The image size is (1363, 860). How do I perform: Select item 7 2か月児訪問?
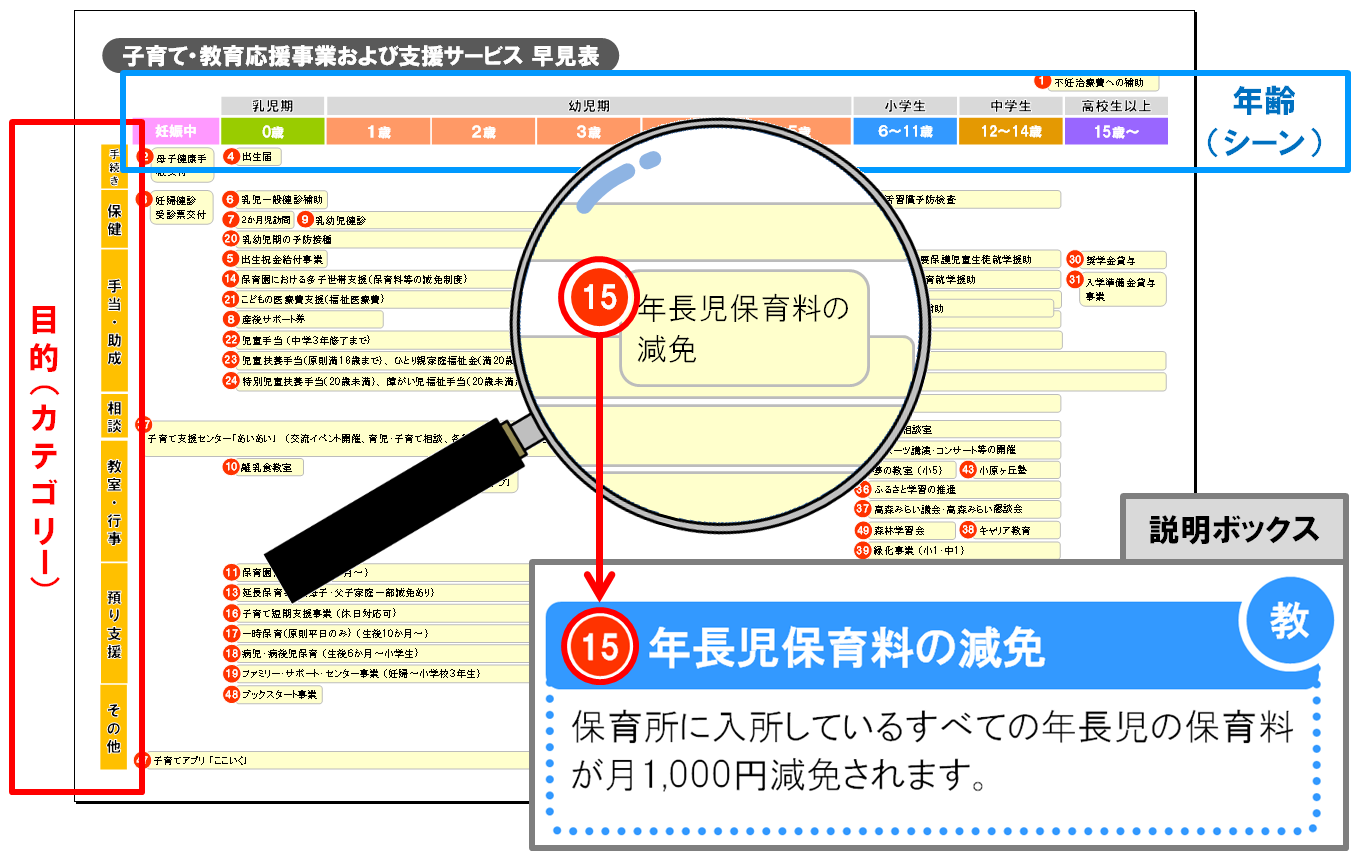pyautogui.click(x=258, y=219)
